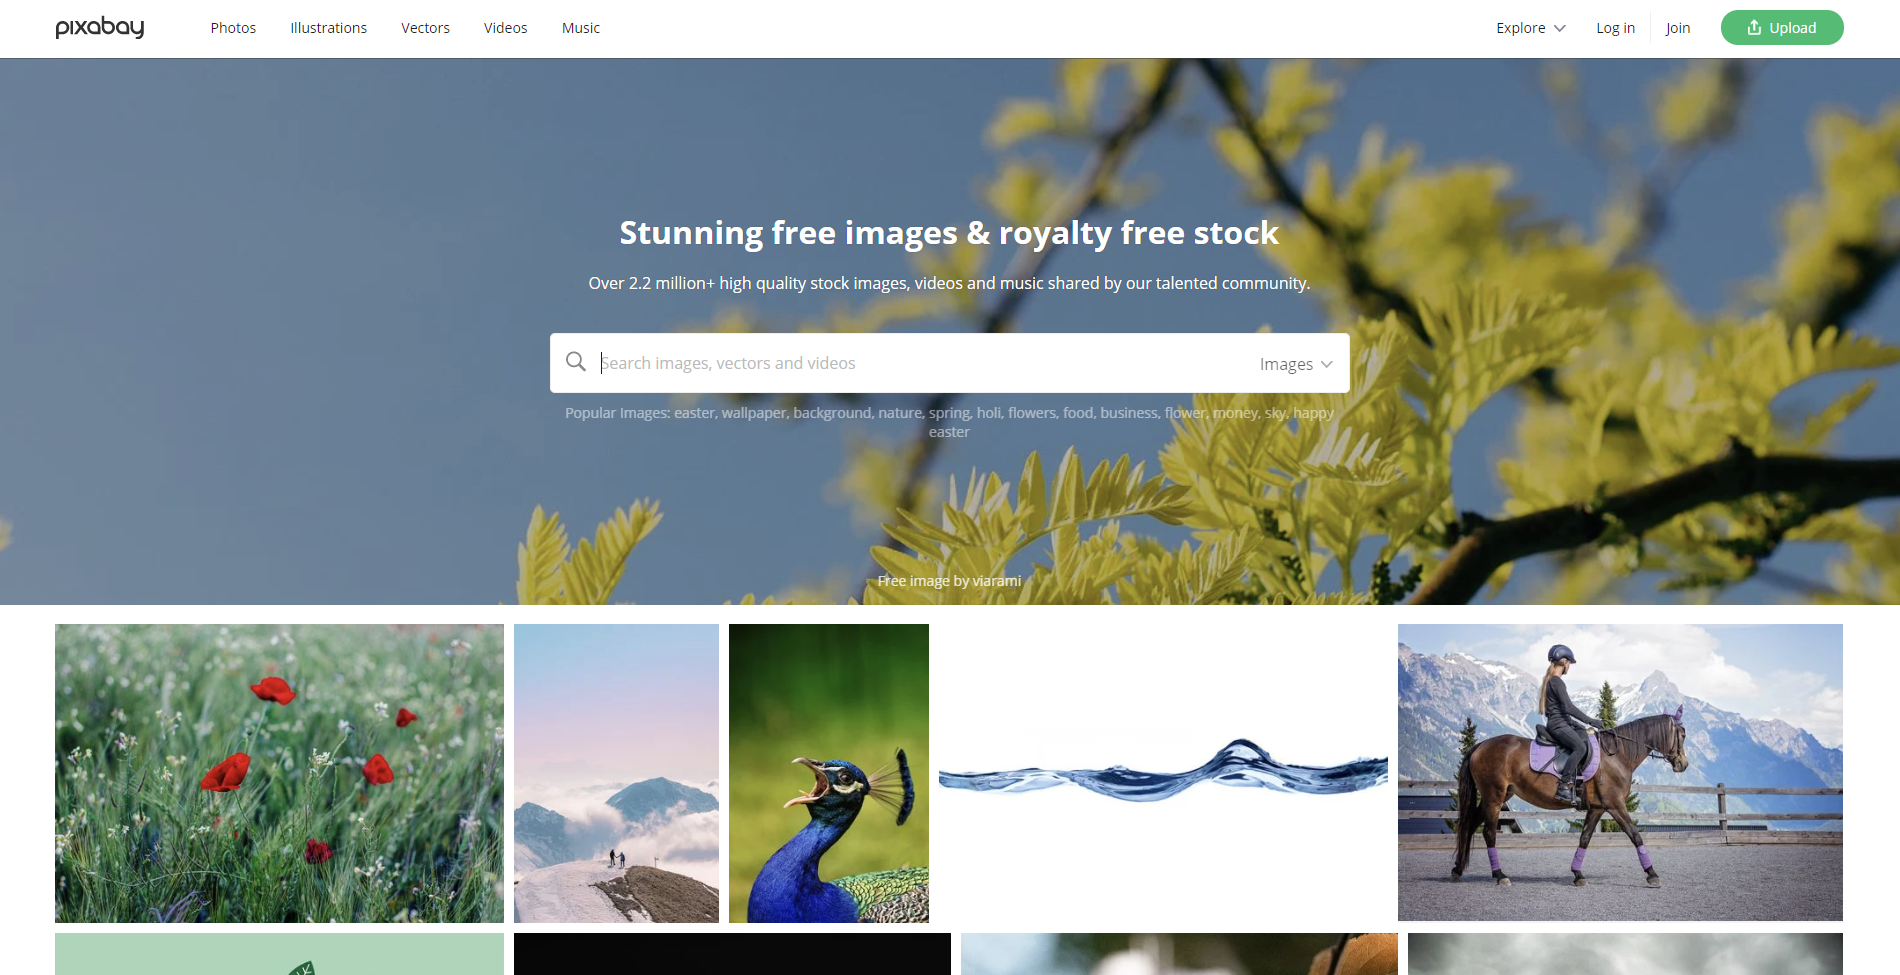The image size is (1900, 975).
Task: Open the Images search type dropdown
Action: [x=1296, y=364]
